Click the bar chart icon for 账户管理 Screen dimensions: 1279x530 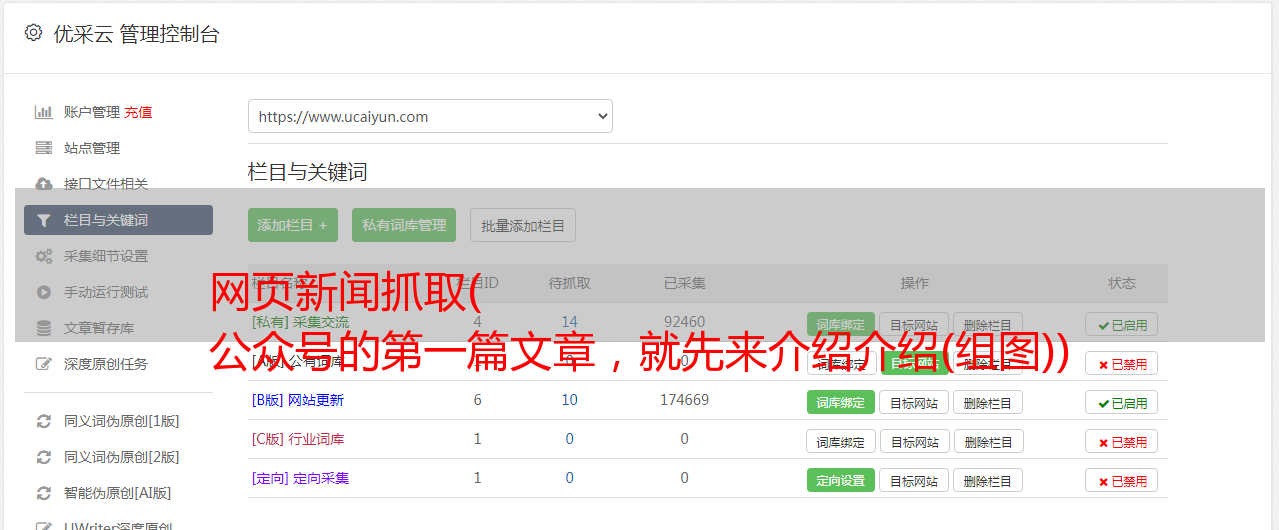coord(44,112)
